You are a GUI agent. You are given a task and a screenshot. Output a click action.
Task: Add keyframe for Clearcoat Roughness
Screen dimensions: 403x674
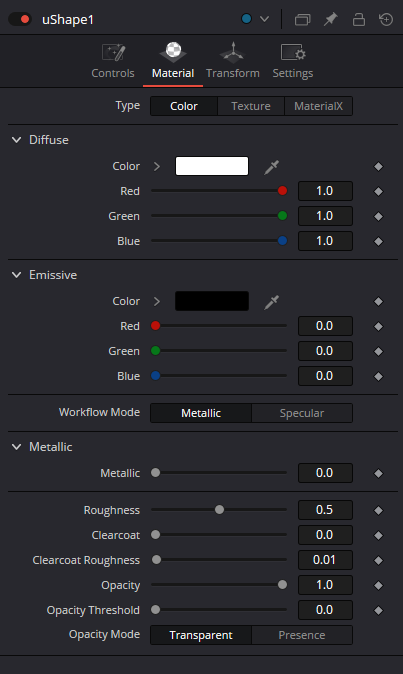[378, 560]
